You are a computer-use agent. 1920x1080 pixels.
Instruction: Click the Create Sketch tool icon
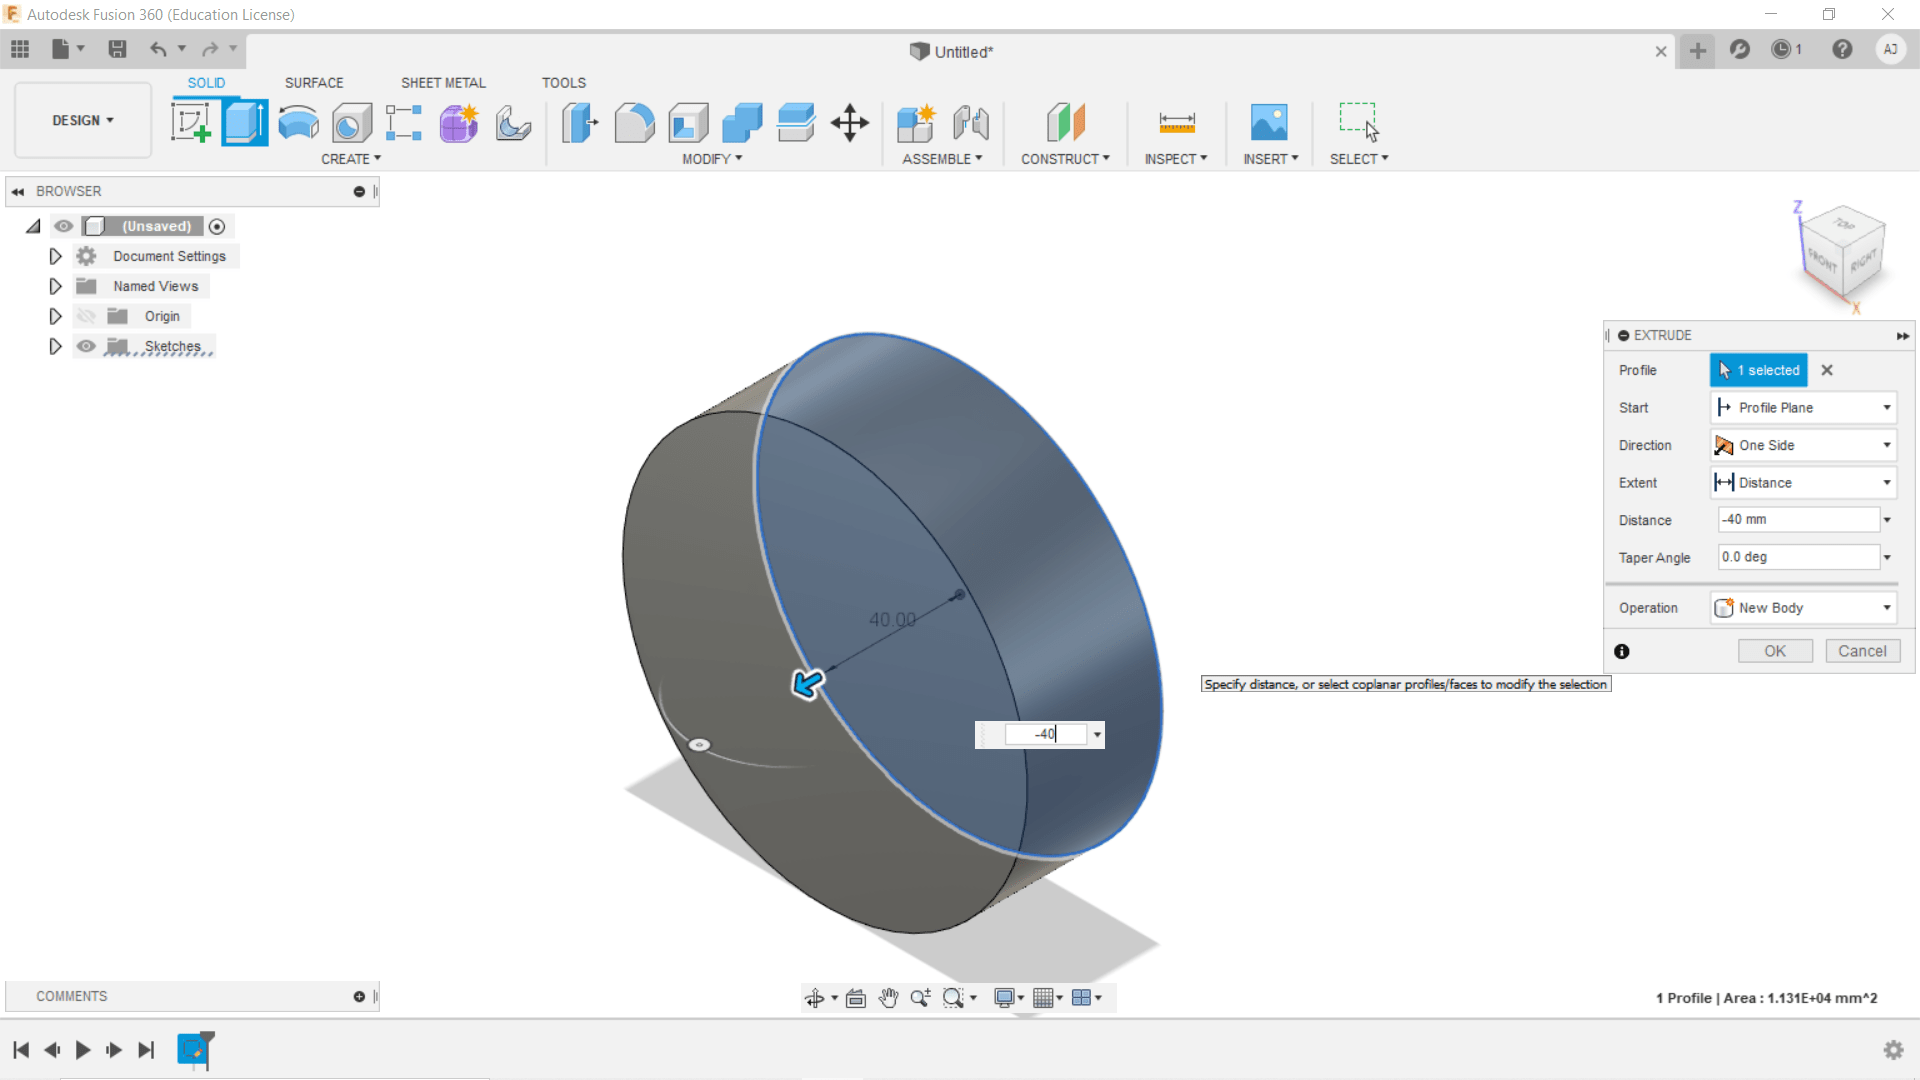[x=191, y=123]
